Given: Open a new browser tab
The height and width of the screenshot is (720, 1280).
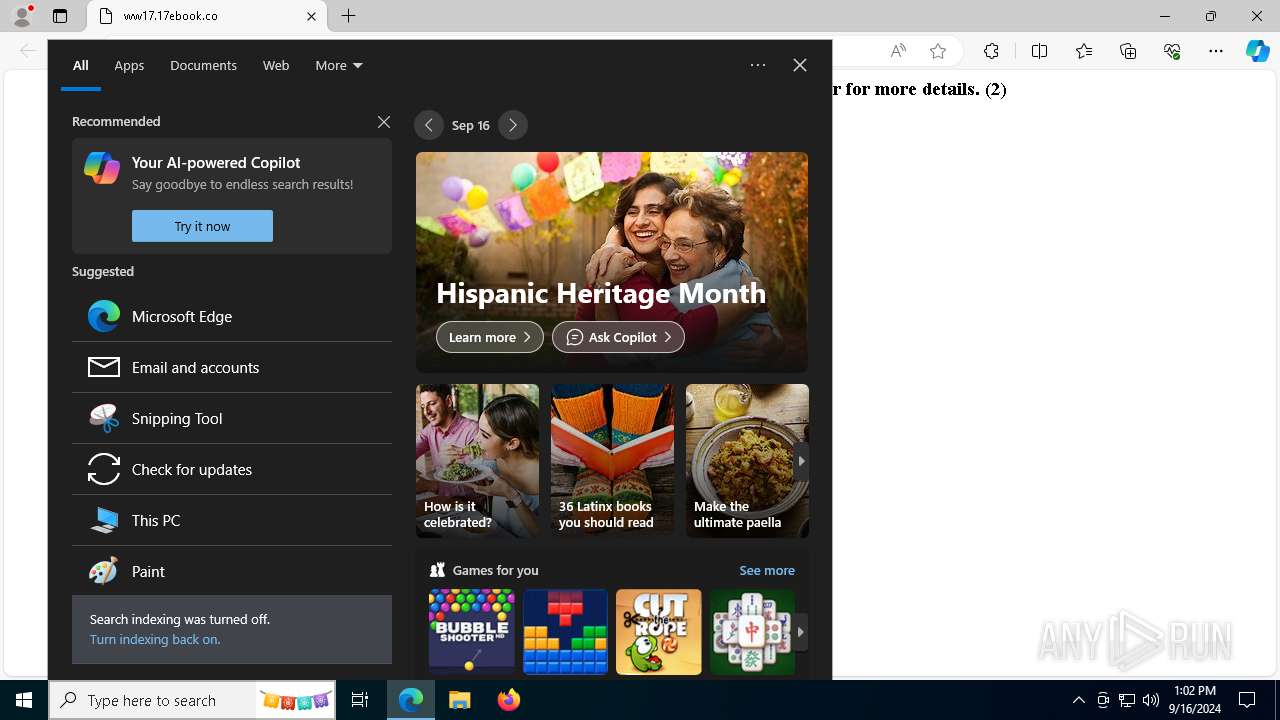Looking at the screenshot, I should point(349,16).
